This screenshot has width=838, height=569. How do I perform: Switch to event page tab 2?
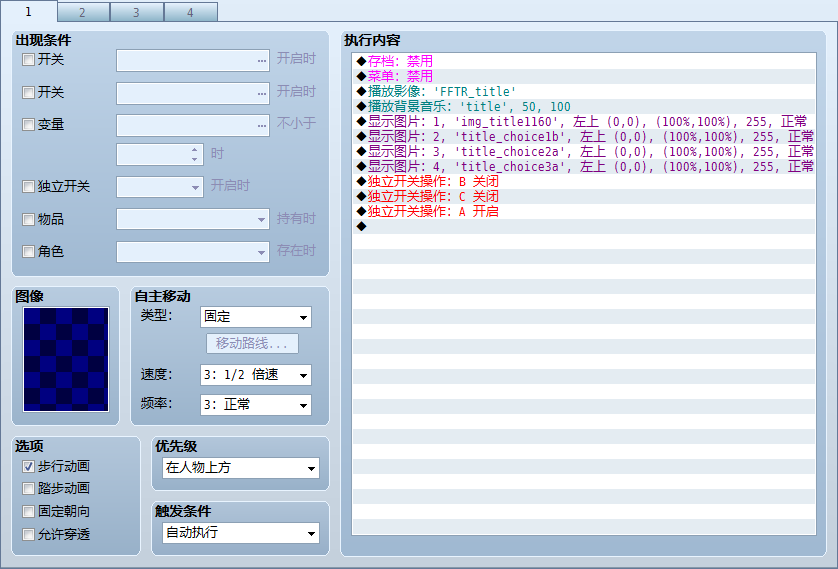point(83,12)
